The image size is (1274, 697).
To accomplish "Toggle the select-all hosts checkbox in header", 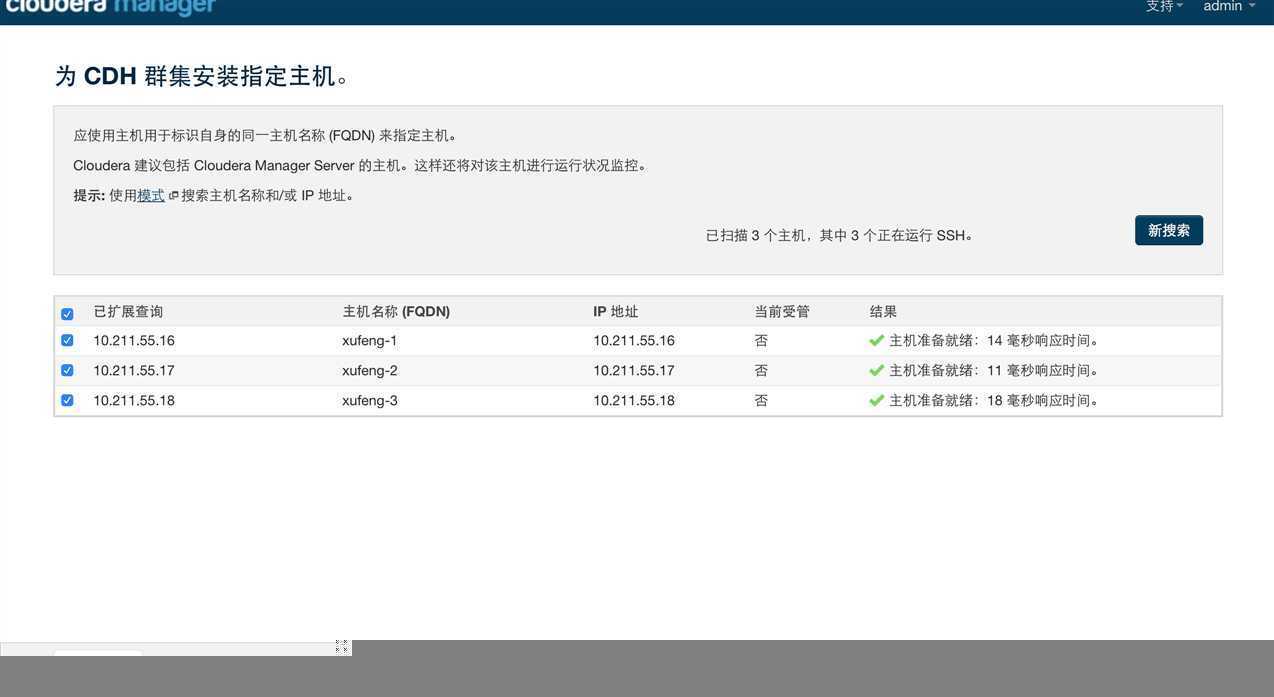I will tap(67, 313).
